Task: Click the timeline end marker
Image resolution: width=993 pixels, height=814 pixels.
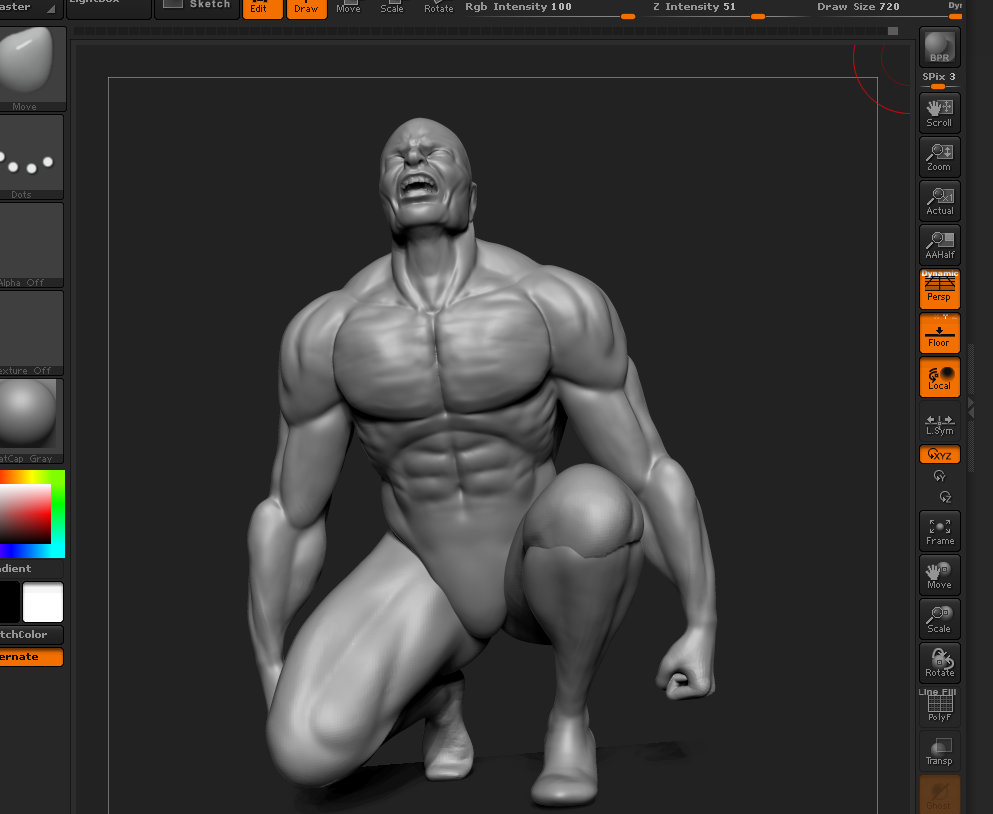Action: tap(893, 31)
